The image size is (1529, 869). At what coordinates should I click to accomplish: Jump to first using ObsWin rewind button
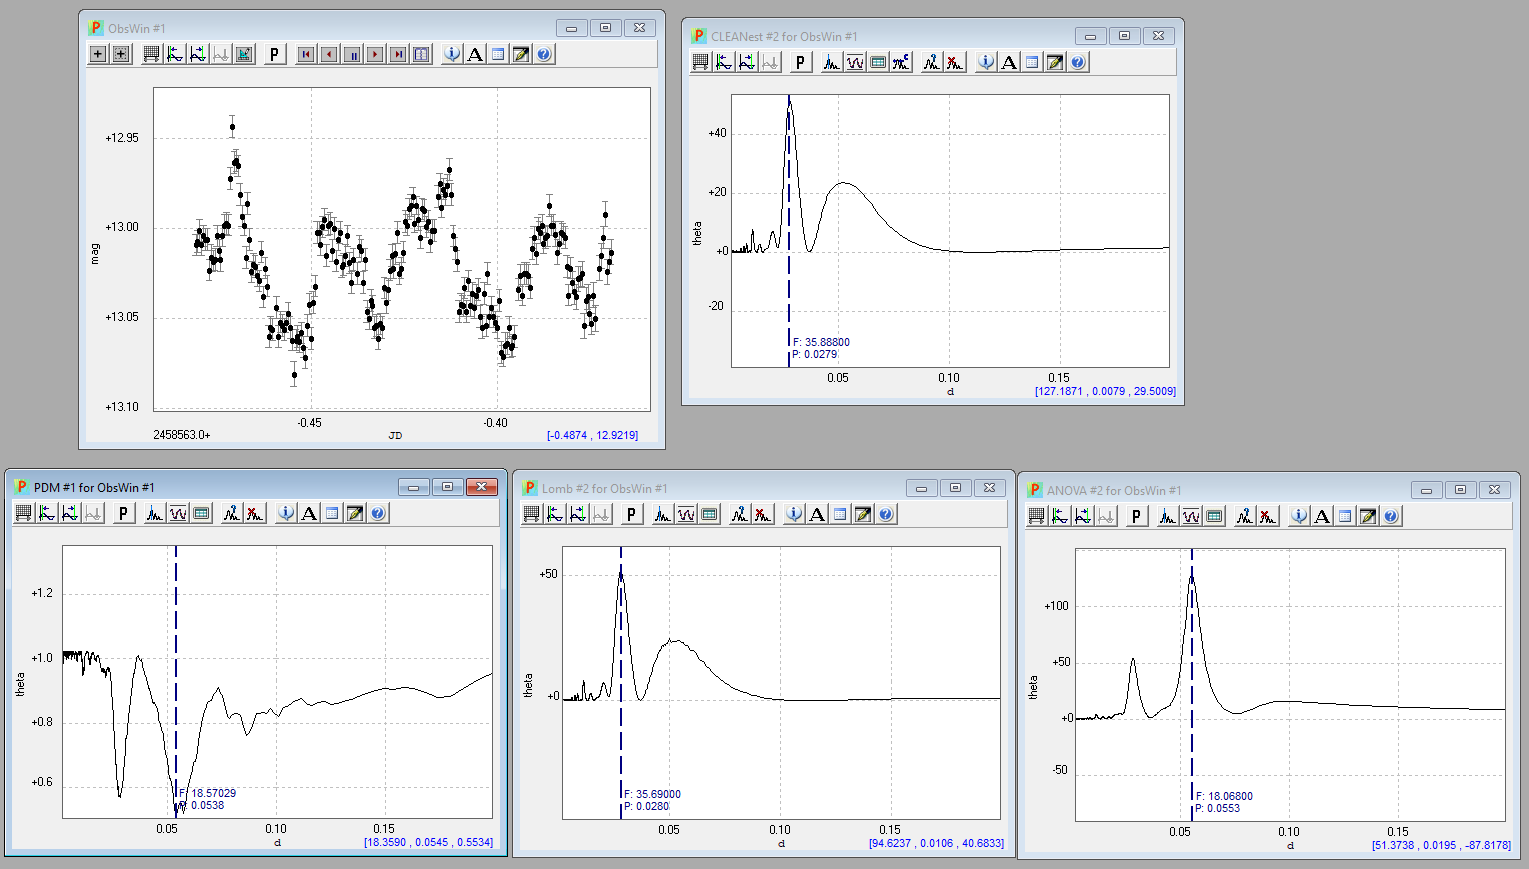[x=306, y=55]
